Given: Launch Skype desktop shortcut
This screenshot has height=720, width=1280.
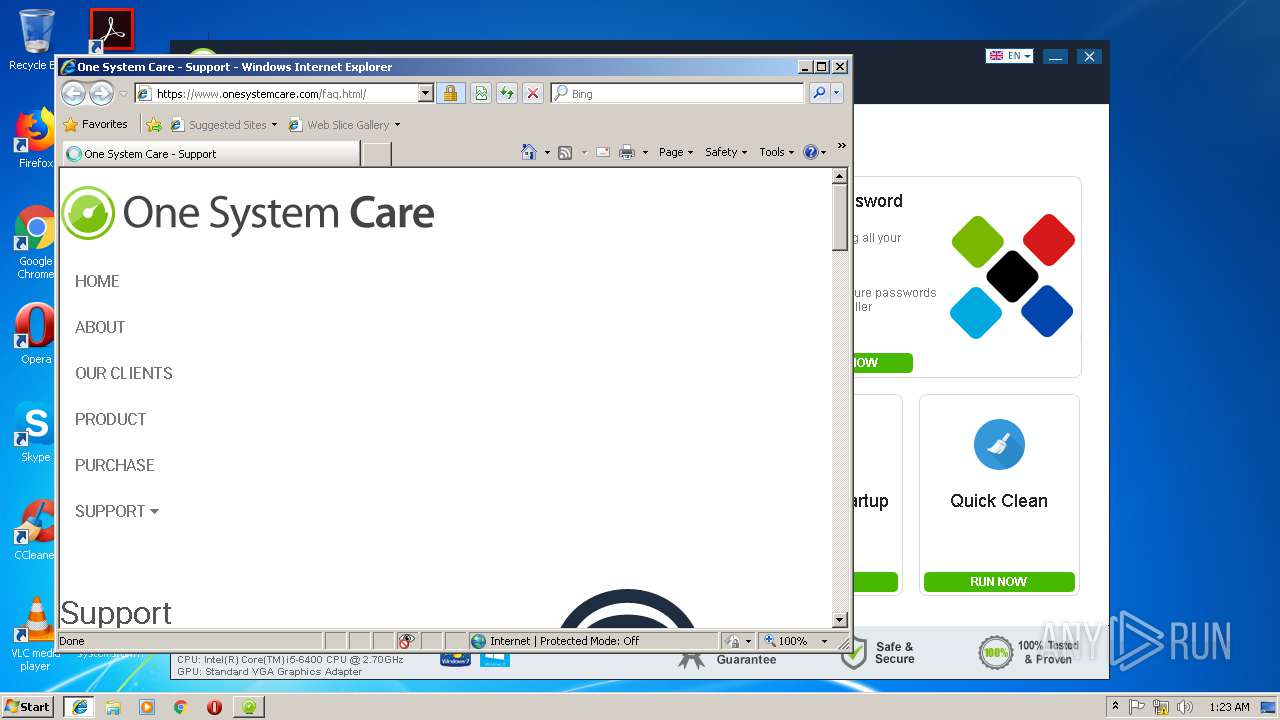Looking at the screenshot, I should pyautogui.click(x=35, y=432).
